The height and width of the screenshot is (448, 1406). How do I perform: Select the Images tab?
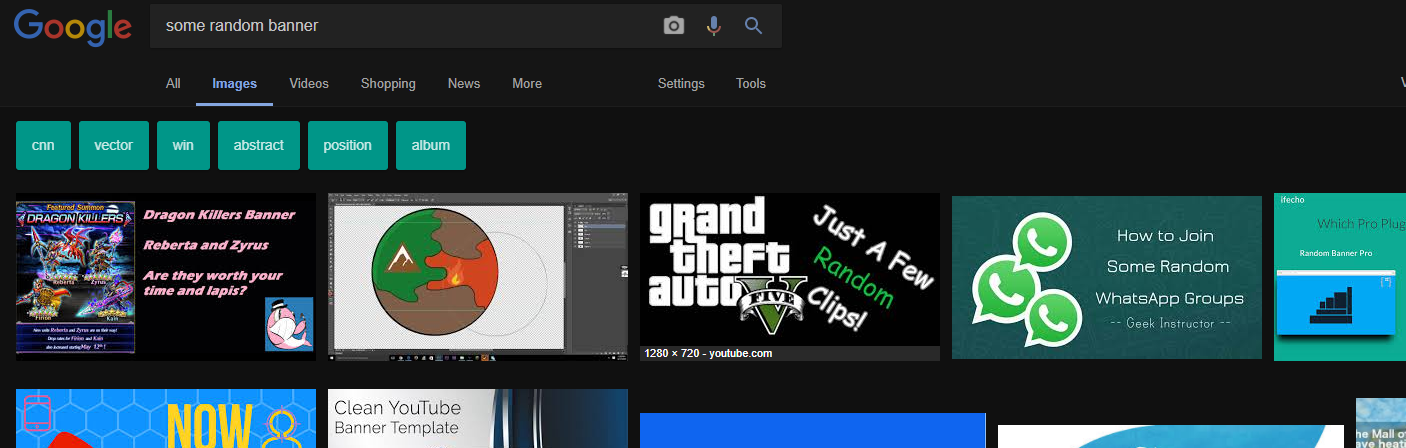click(x=235, y=84)
